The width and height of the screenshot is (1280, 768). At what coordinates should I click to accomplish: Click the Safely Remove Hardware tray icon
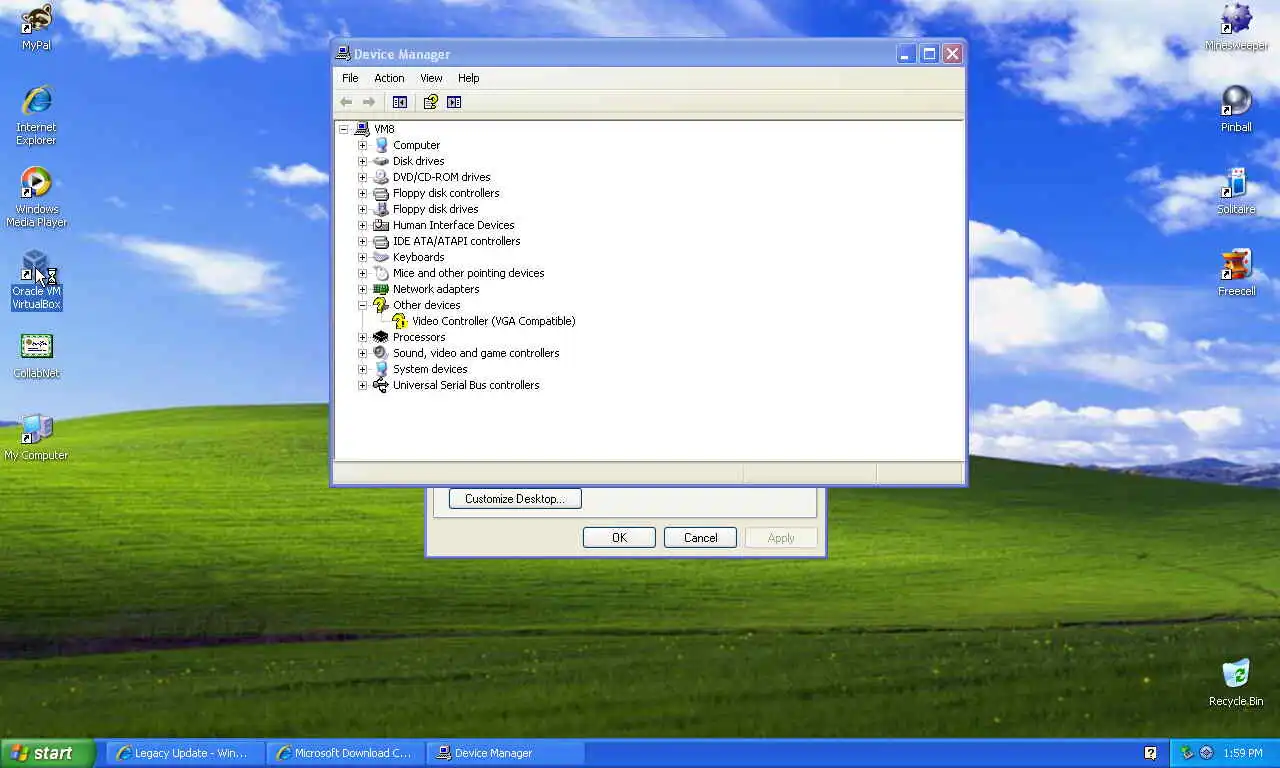(1187, 753)
